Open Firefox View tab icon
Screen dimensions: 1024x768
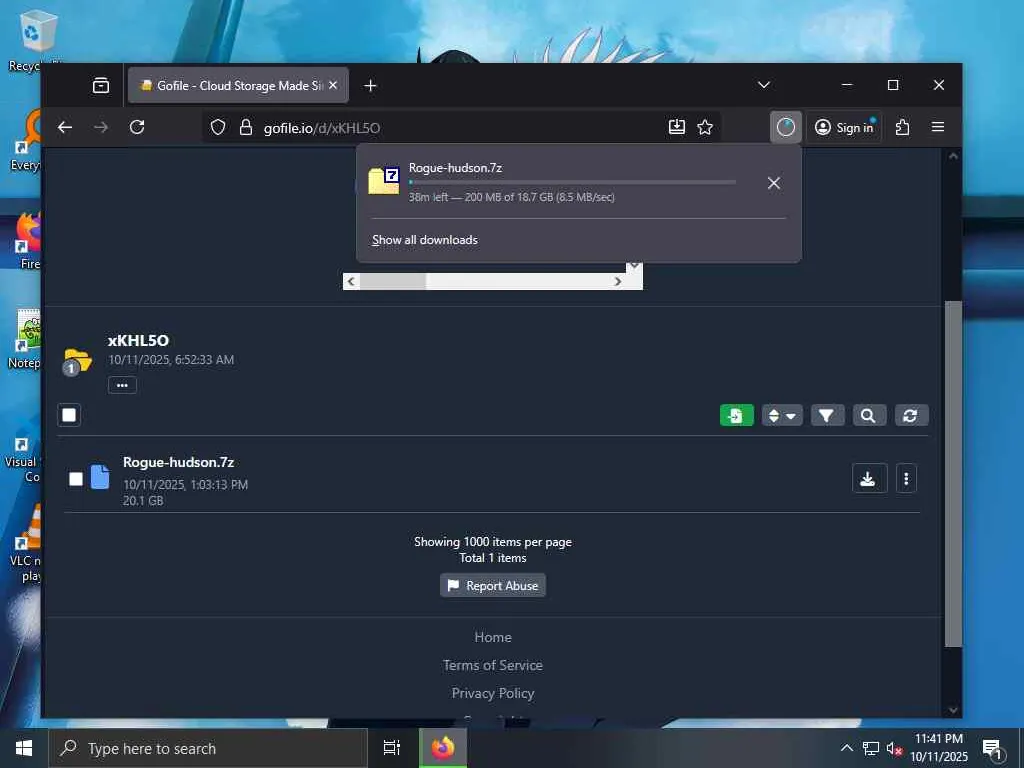101,86
